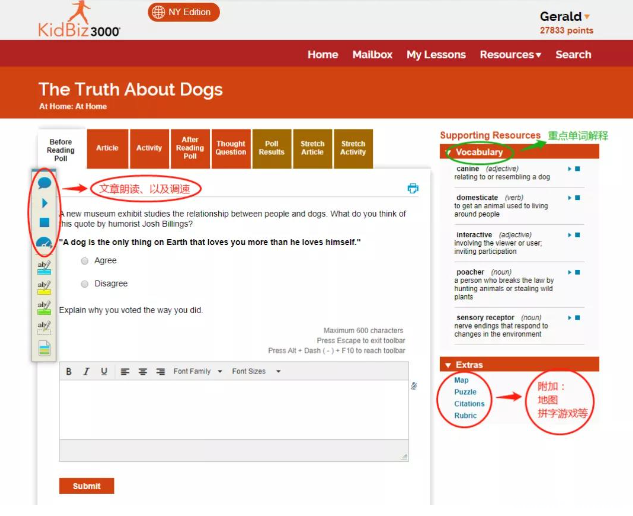
Task: Start reading with the sidebar play arrow
Action: tap(44, 203)
